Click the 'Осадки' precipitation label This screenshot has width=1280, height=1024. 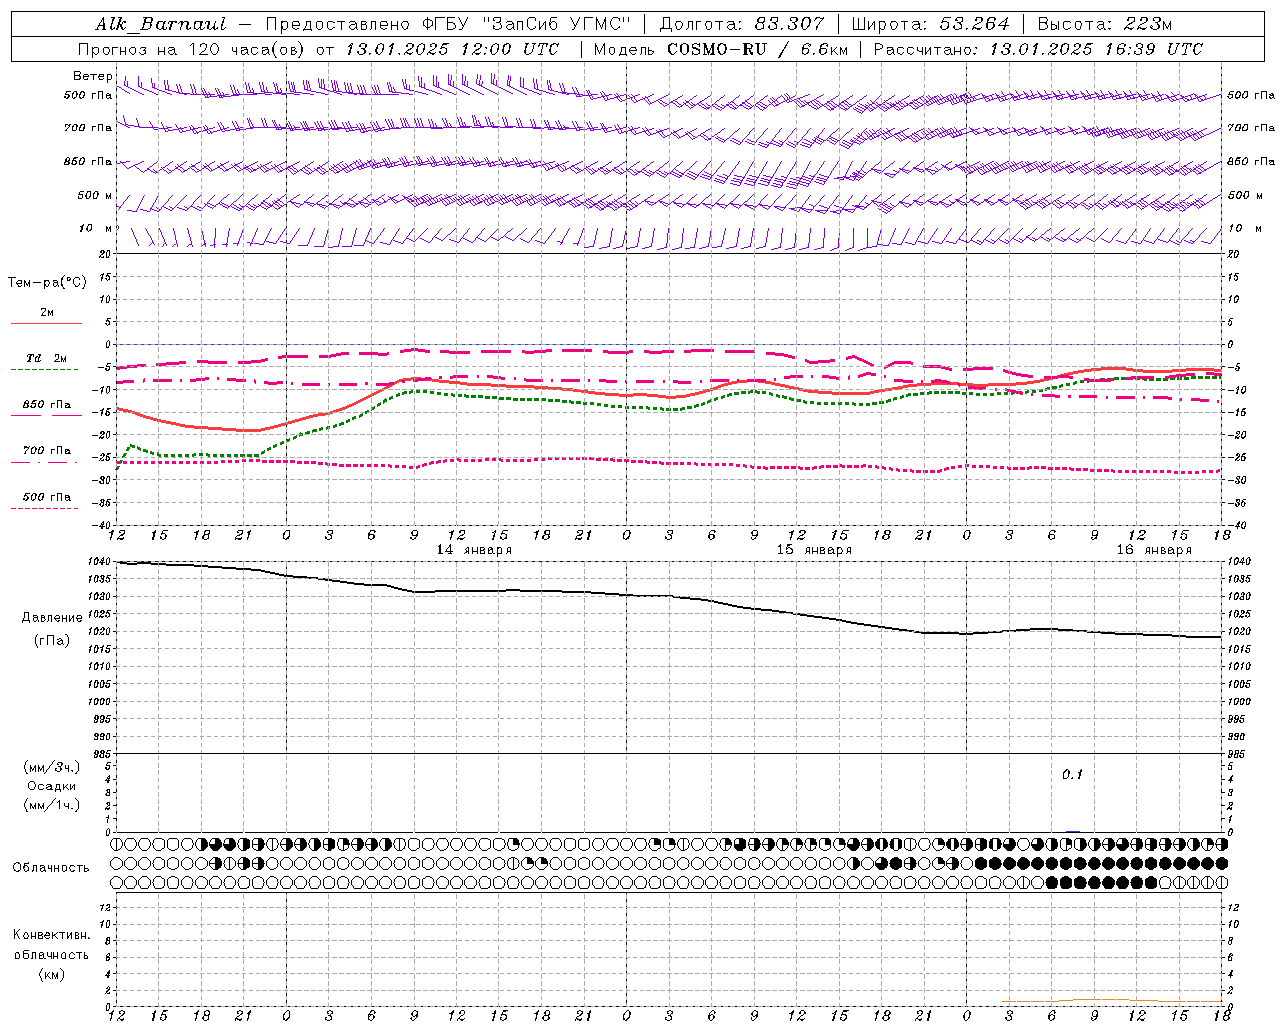point(52,786)
